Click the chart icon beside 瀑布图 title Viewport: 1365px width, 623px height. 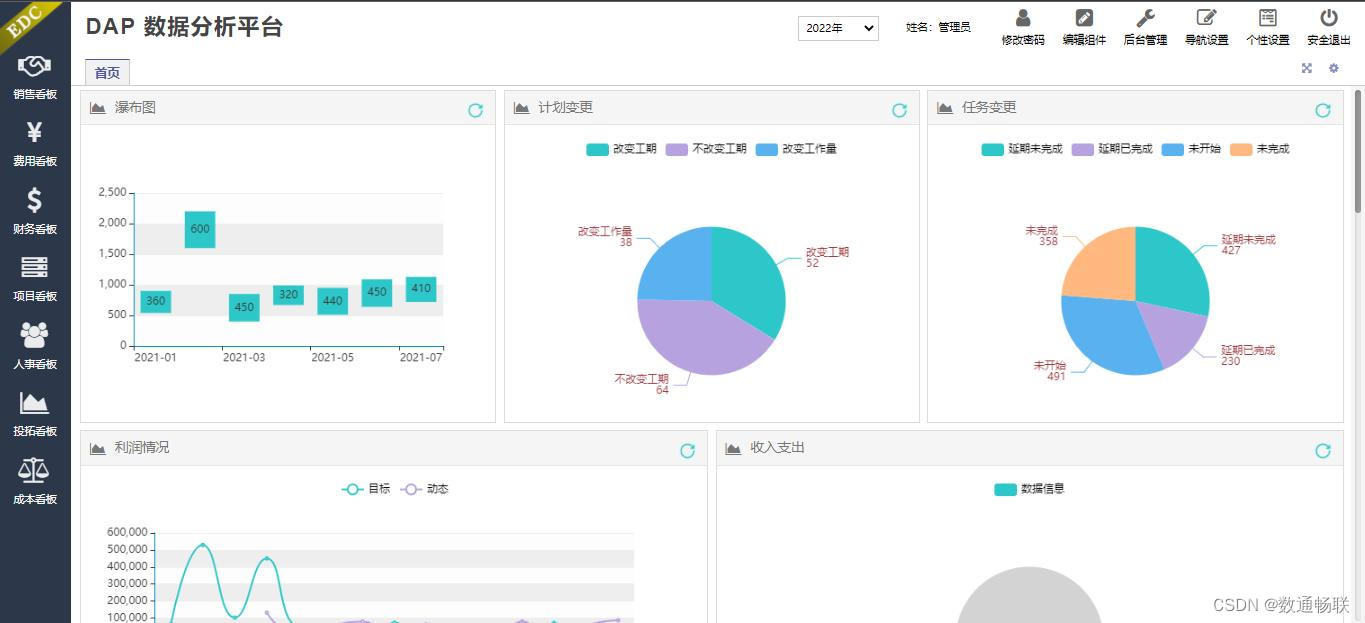(98, 108)
